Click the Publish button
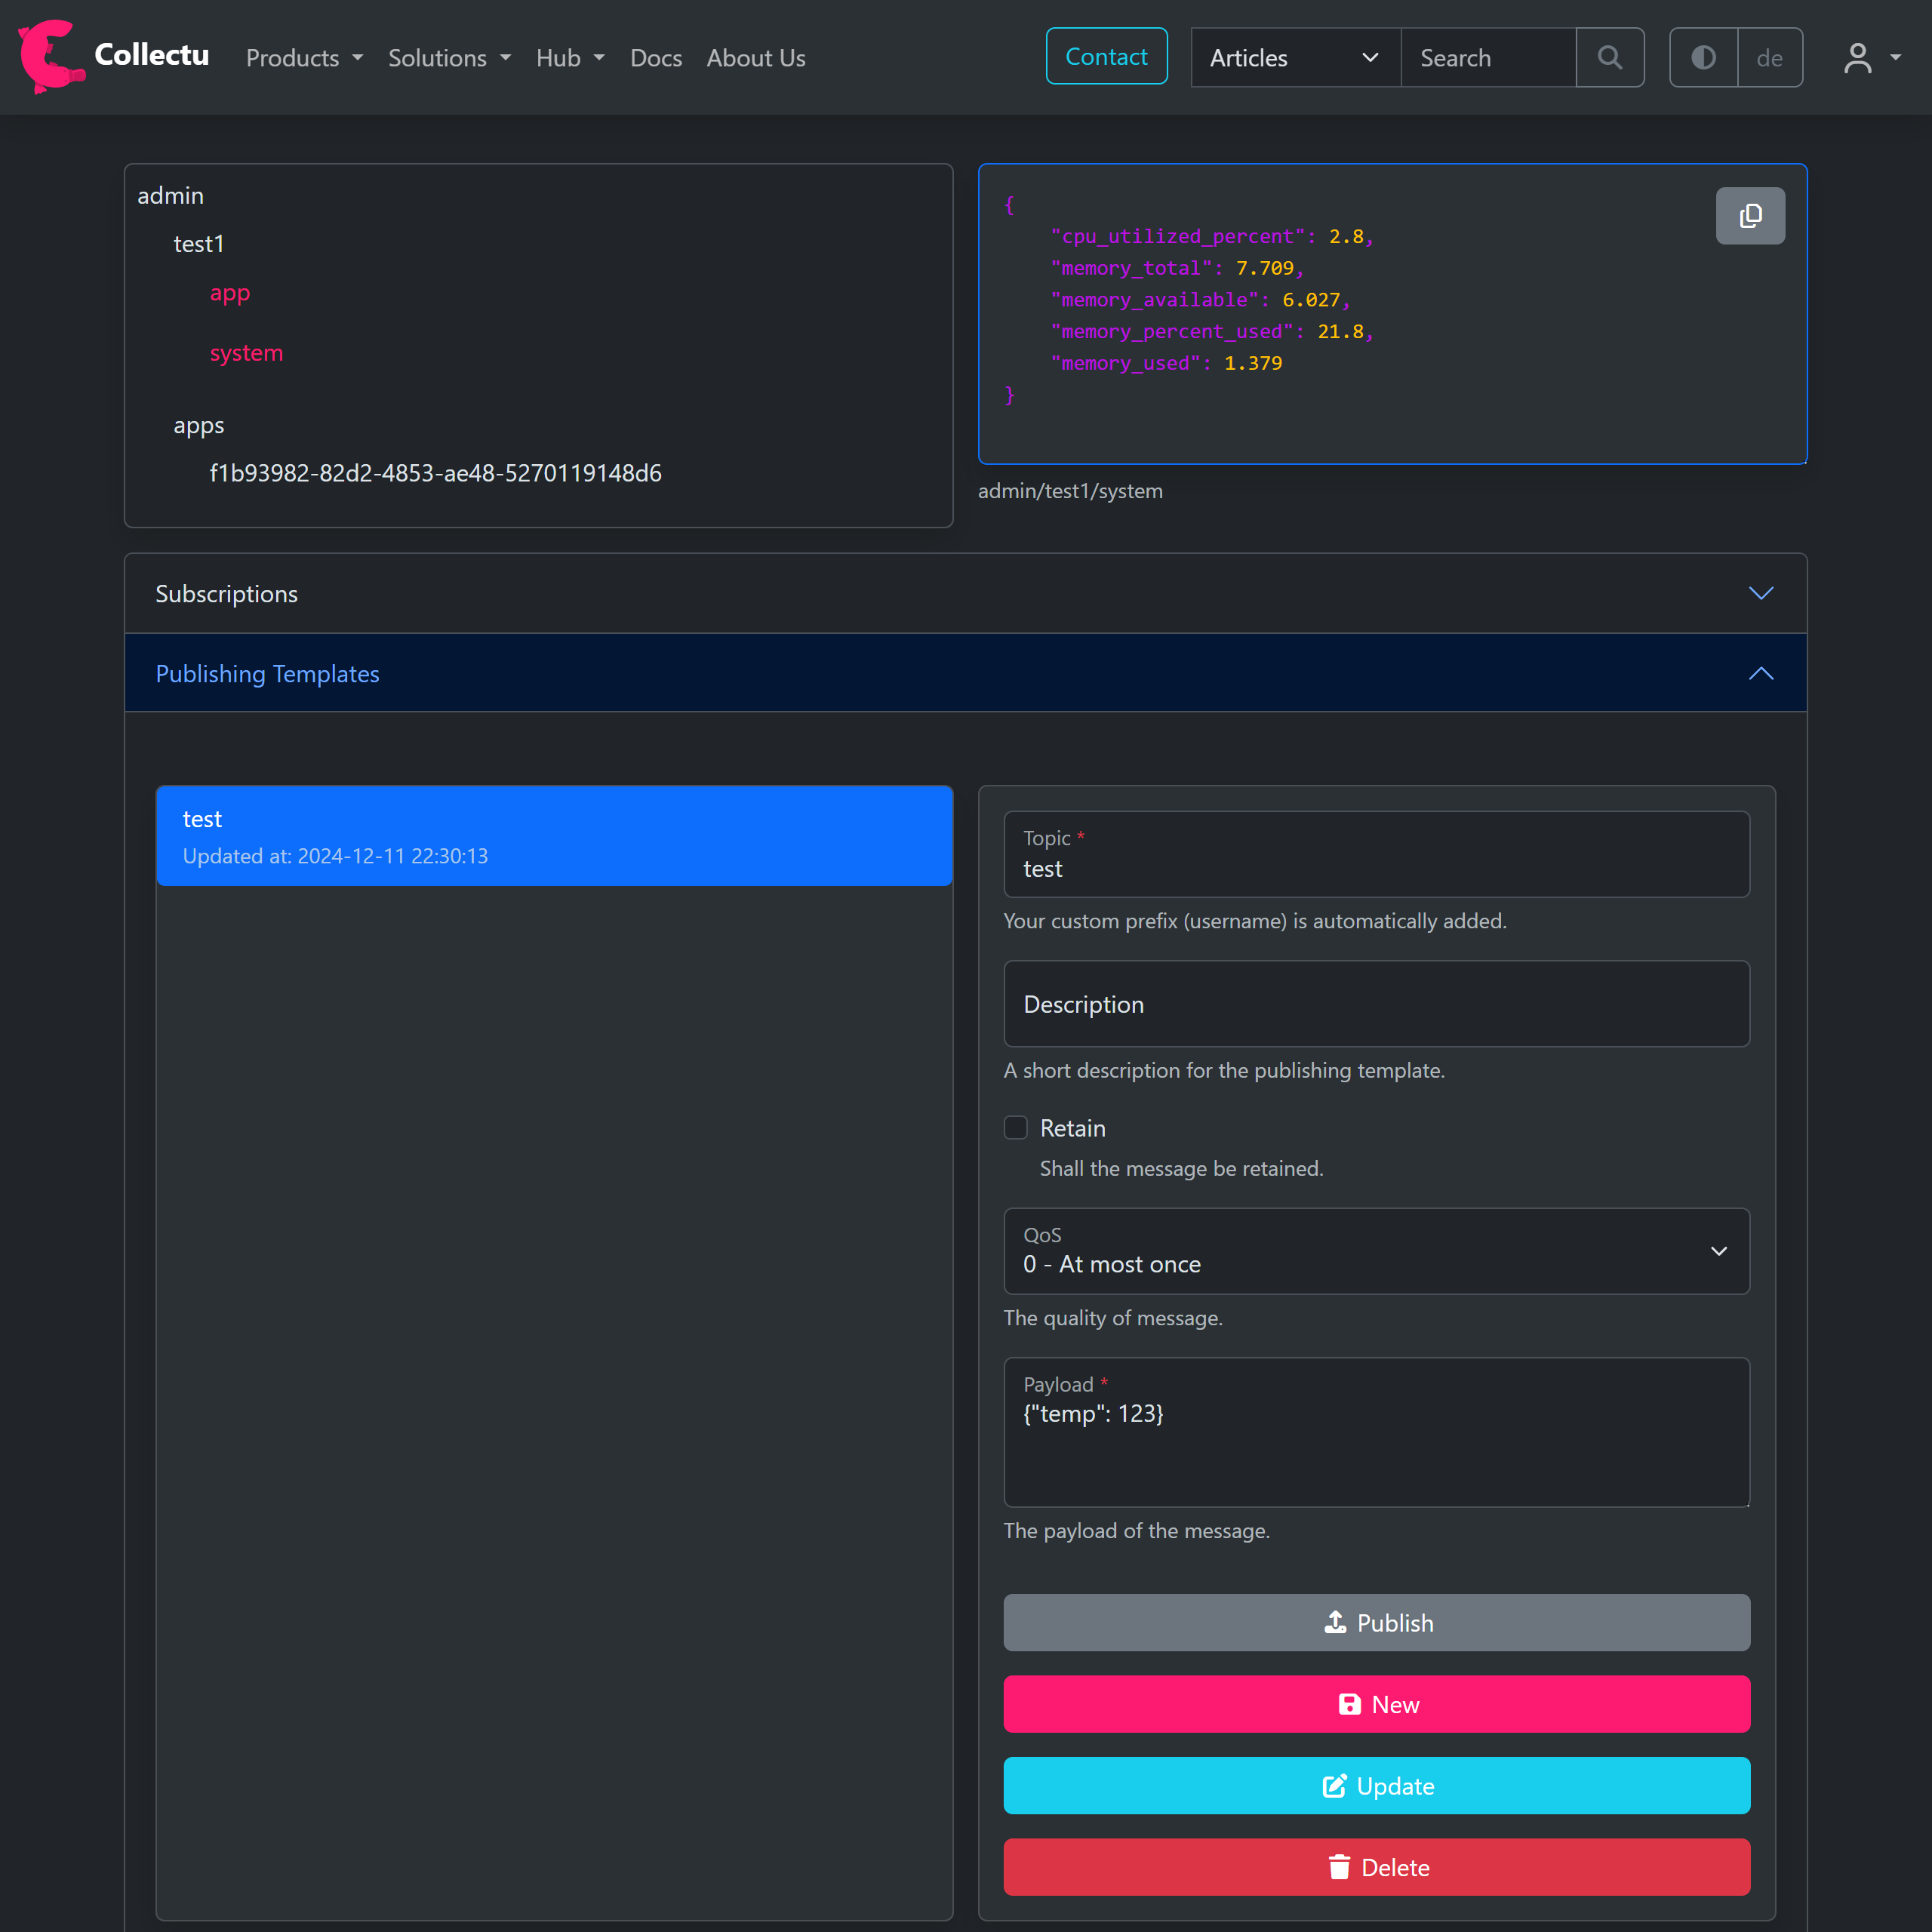1932x1932 pixels. [x=1377, y=1623]
